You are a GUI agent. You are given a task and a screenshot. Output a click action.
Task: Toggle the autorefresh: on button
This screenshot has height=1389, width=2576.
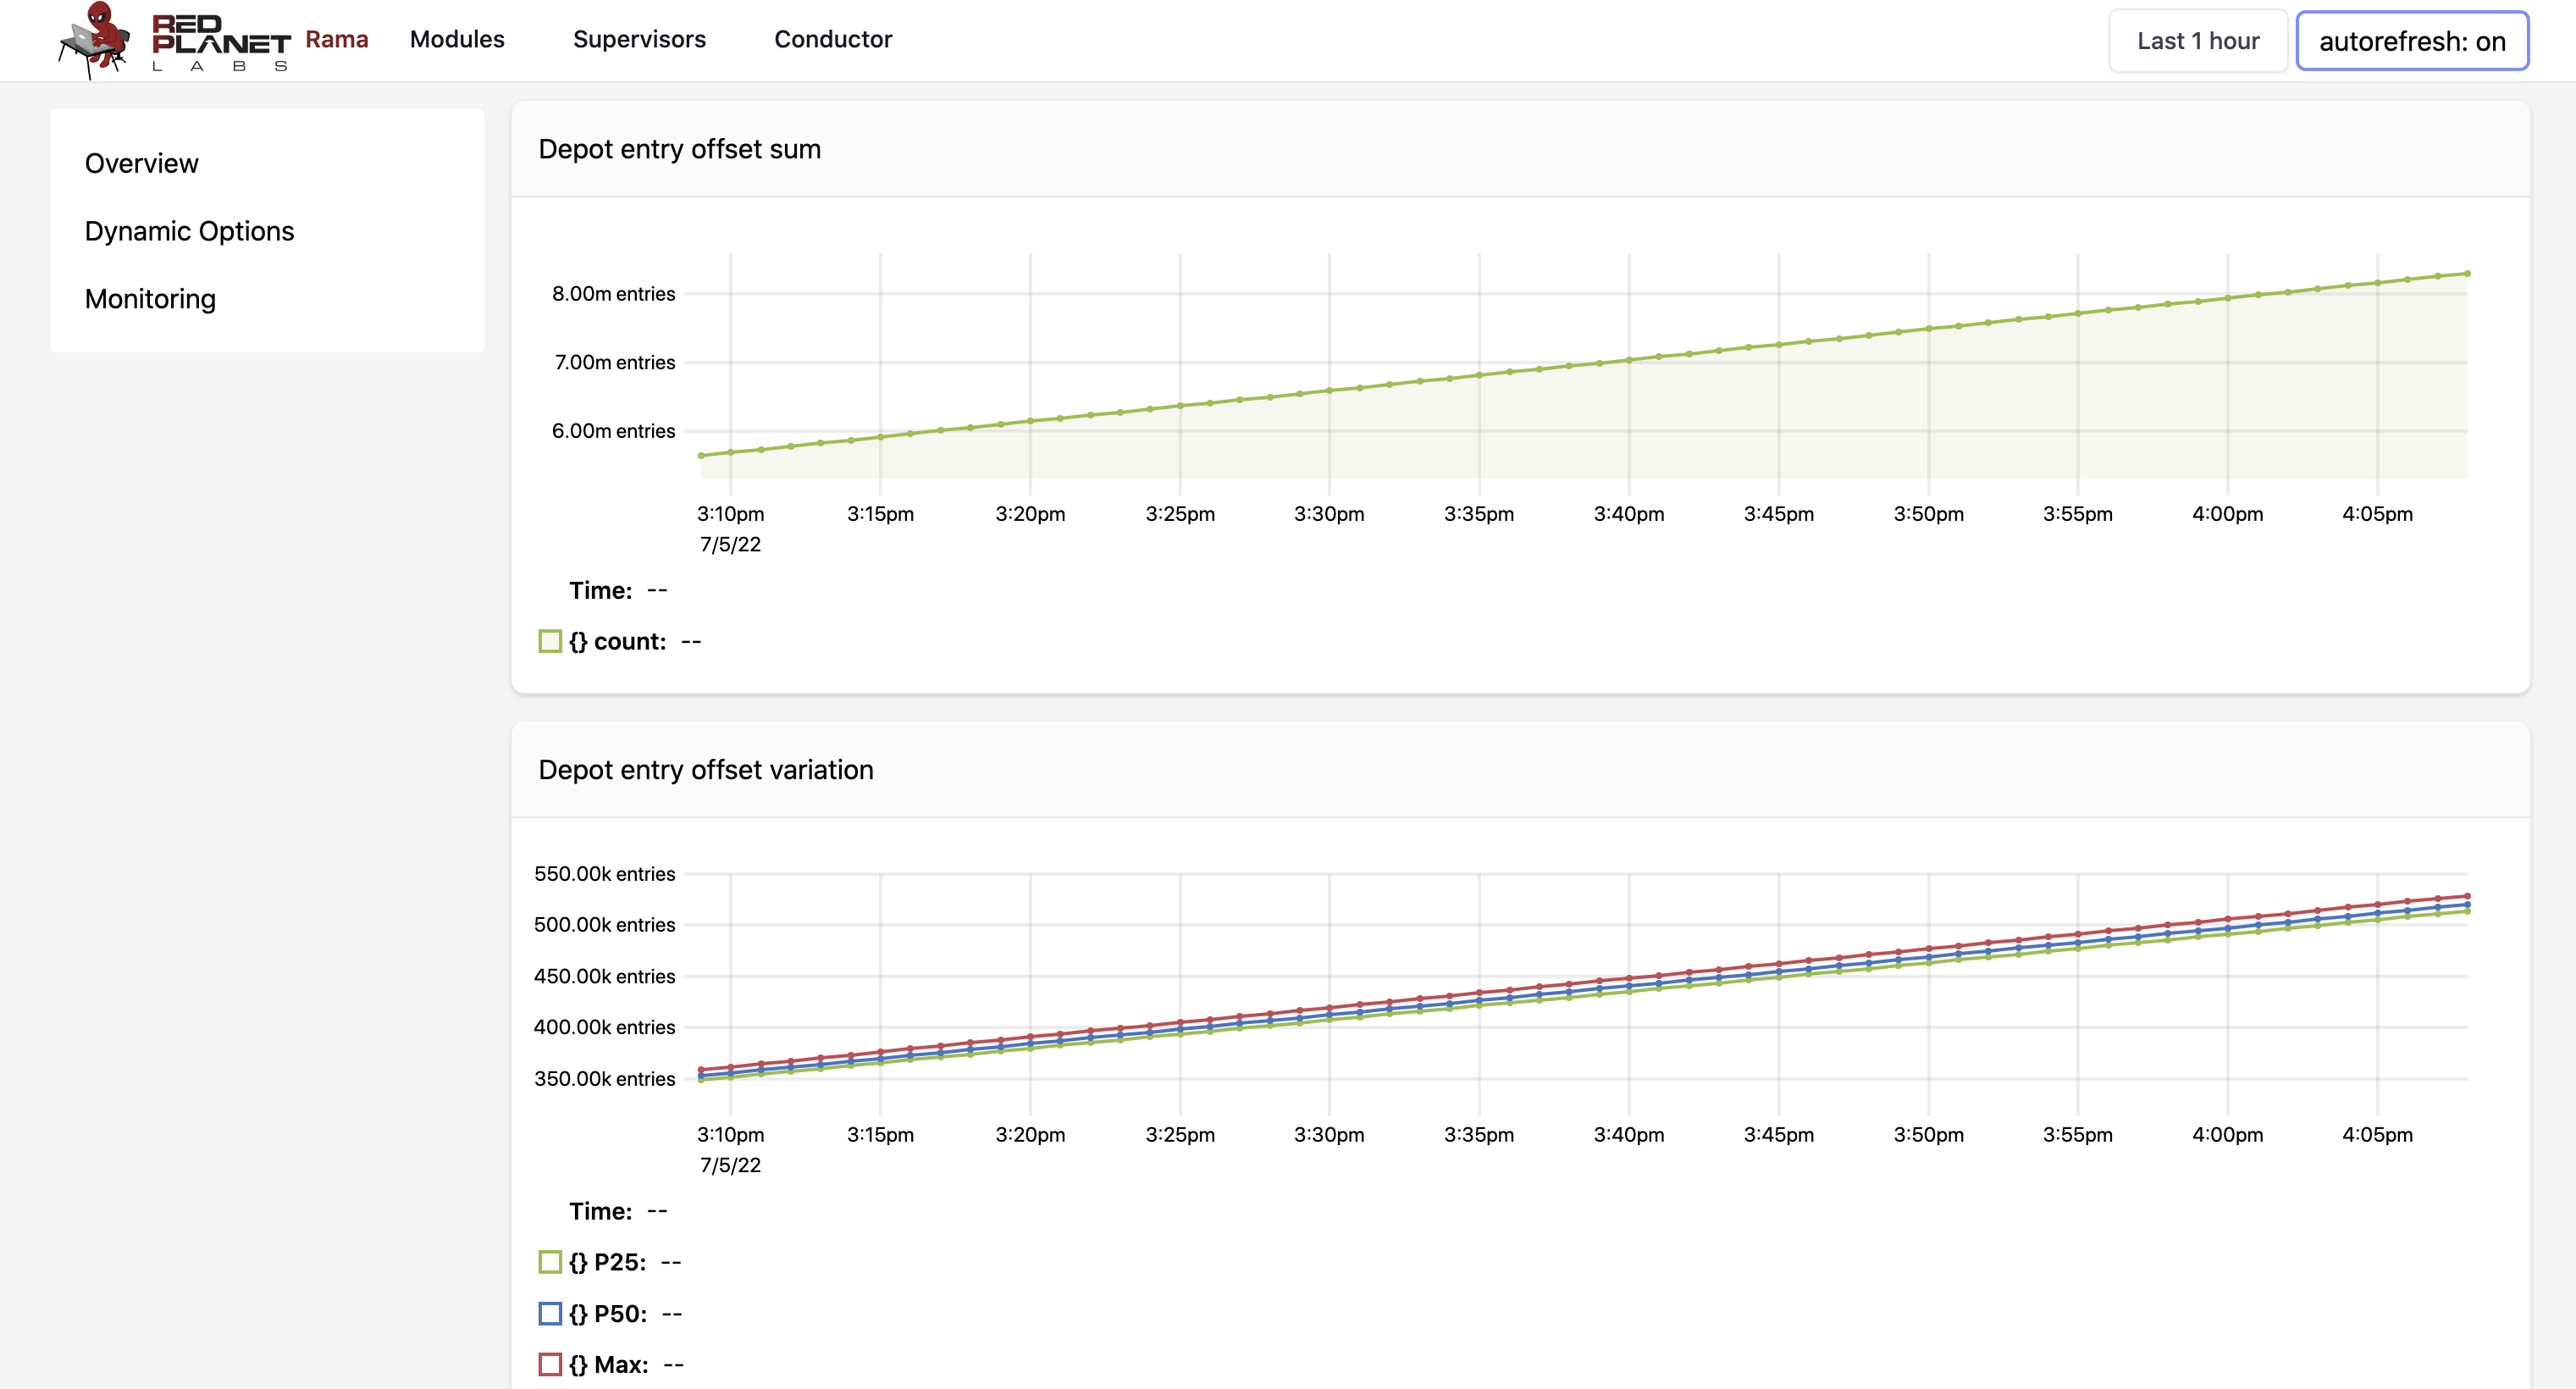pos(2412,41)
